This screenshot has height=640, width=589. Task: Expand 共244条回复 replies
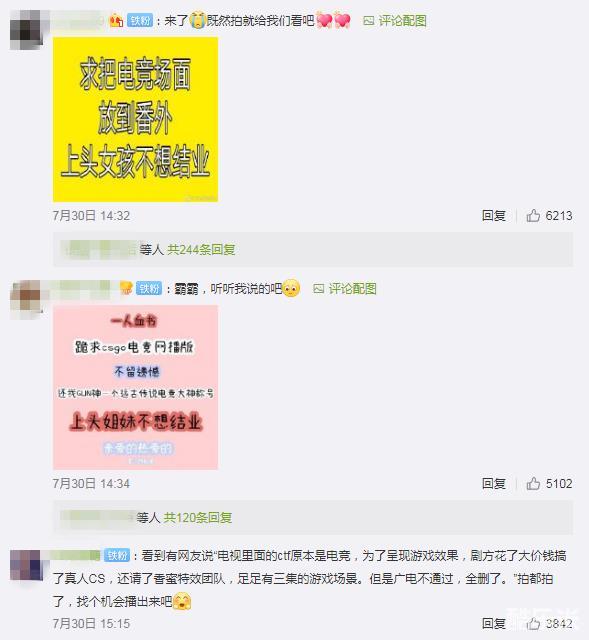201,249
